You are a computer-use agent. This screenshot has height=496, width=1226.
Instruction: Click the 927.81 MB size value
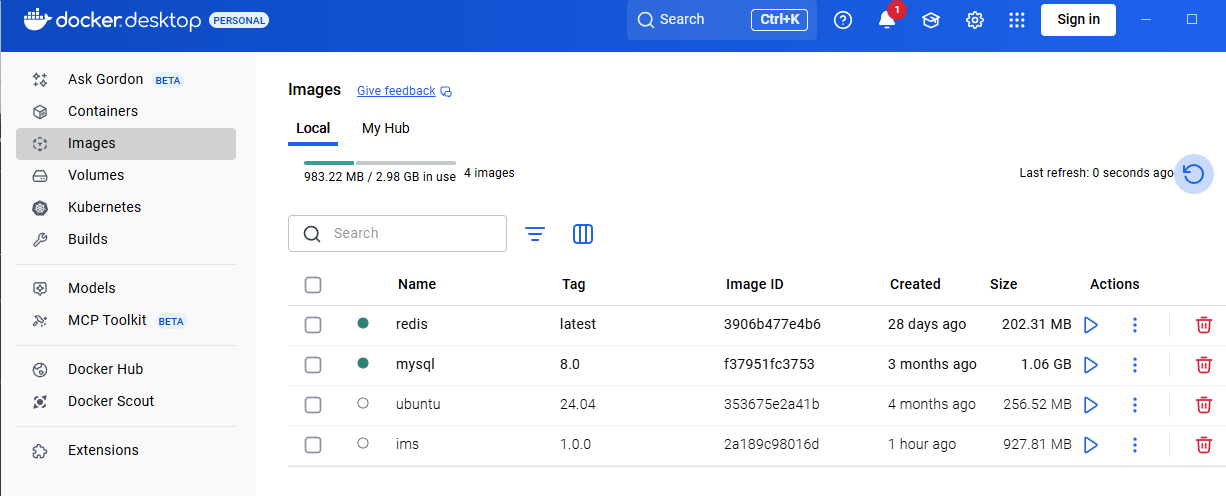[x=1036, y=444]
